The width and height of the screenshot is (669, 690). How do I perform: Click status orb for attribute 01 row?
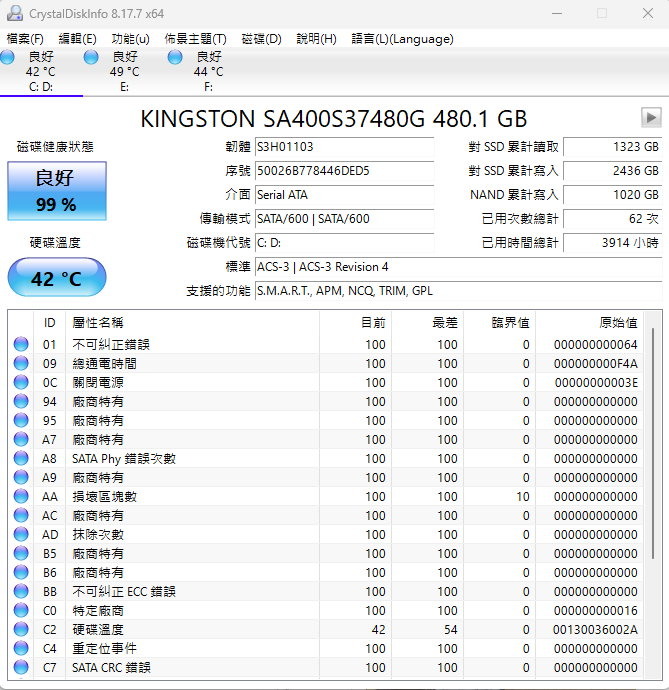21,344
